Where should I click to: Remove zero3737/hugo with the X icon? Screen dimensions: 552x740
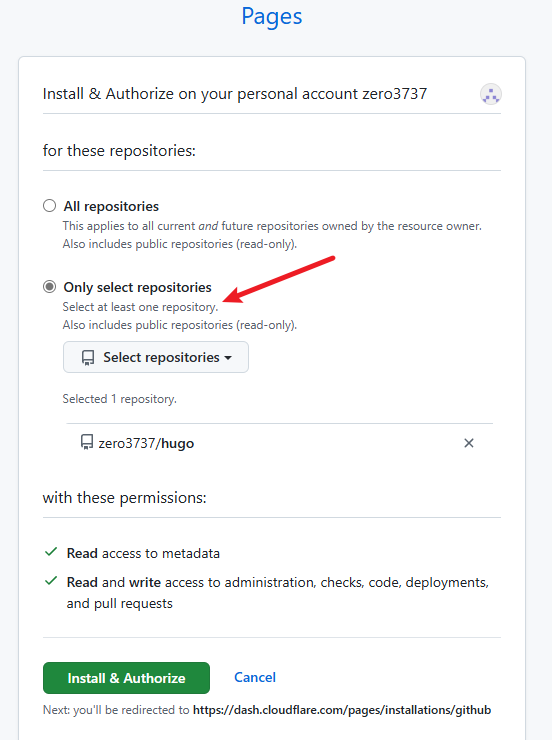point(468,443)
